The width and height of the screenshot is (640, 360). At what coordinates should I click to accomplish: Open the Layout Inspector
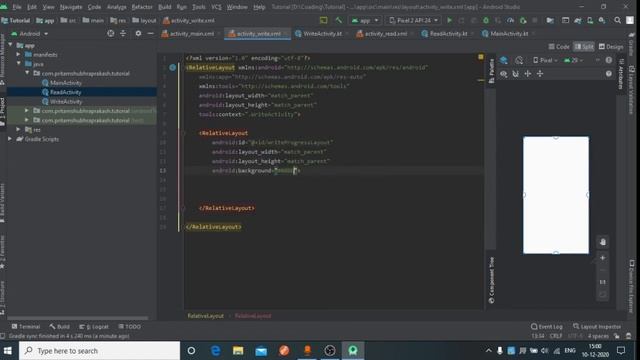597,327
